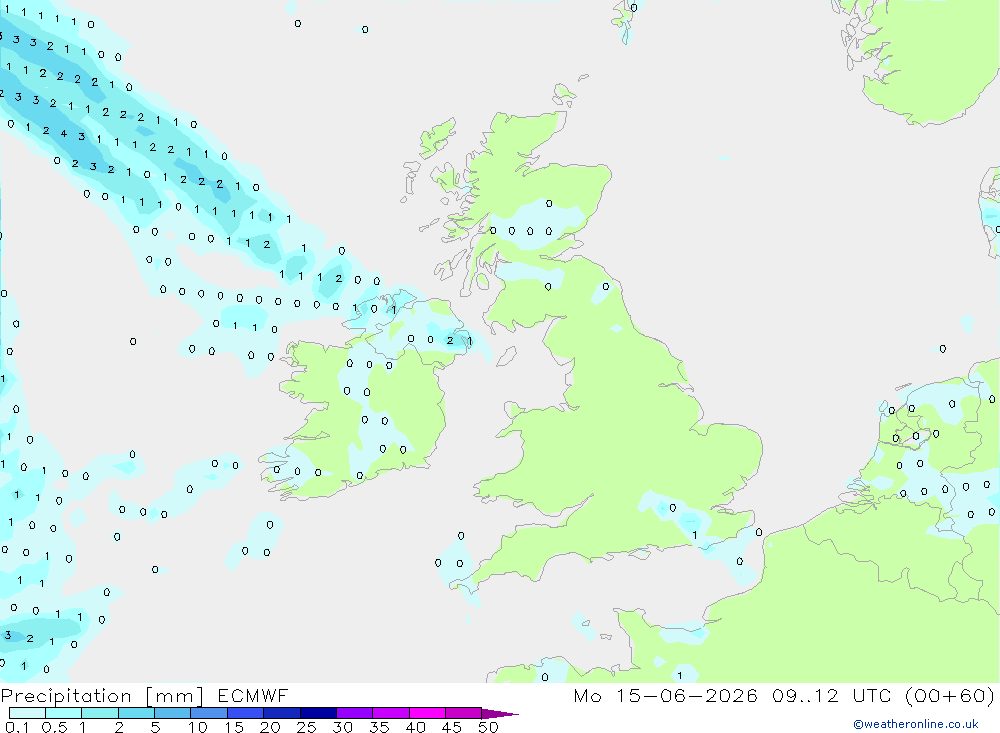Click the '25' legend scale label
Image resolution: width=1000 pixels, height=733 pixels.
point(307,727)
